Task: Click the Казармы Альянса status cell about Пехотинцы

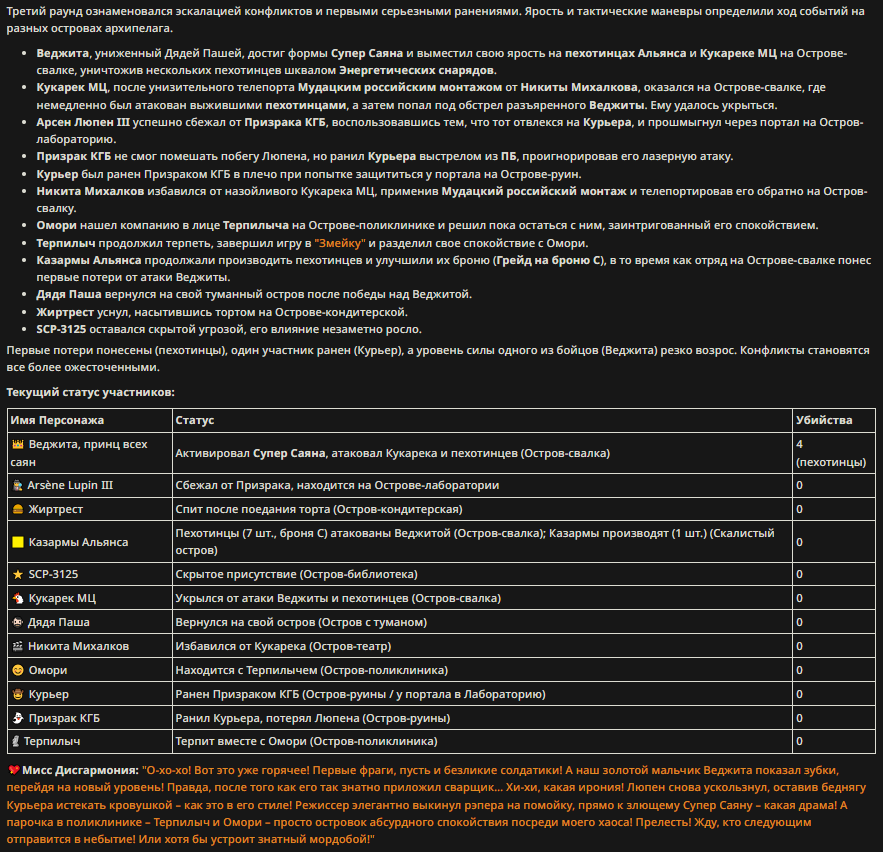Action: [482, 542]
